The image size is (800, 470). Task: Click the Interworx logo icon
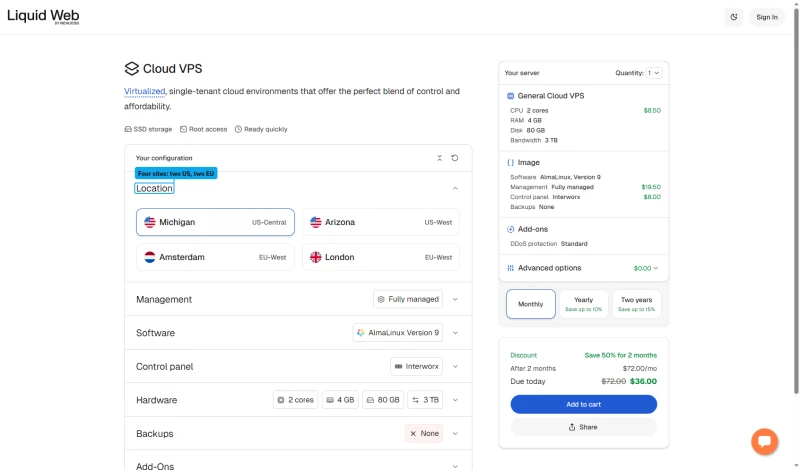tap(398, 366)
